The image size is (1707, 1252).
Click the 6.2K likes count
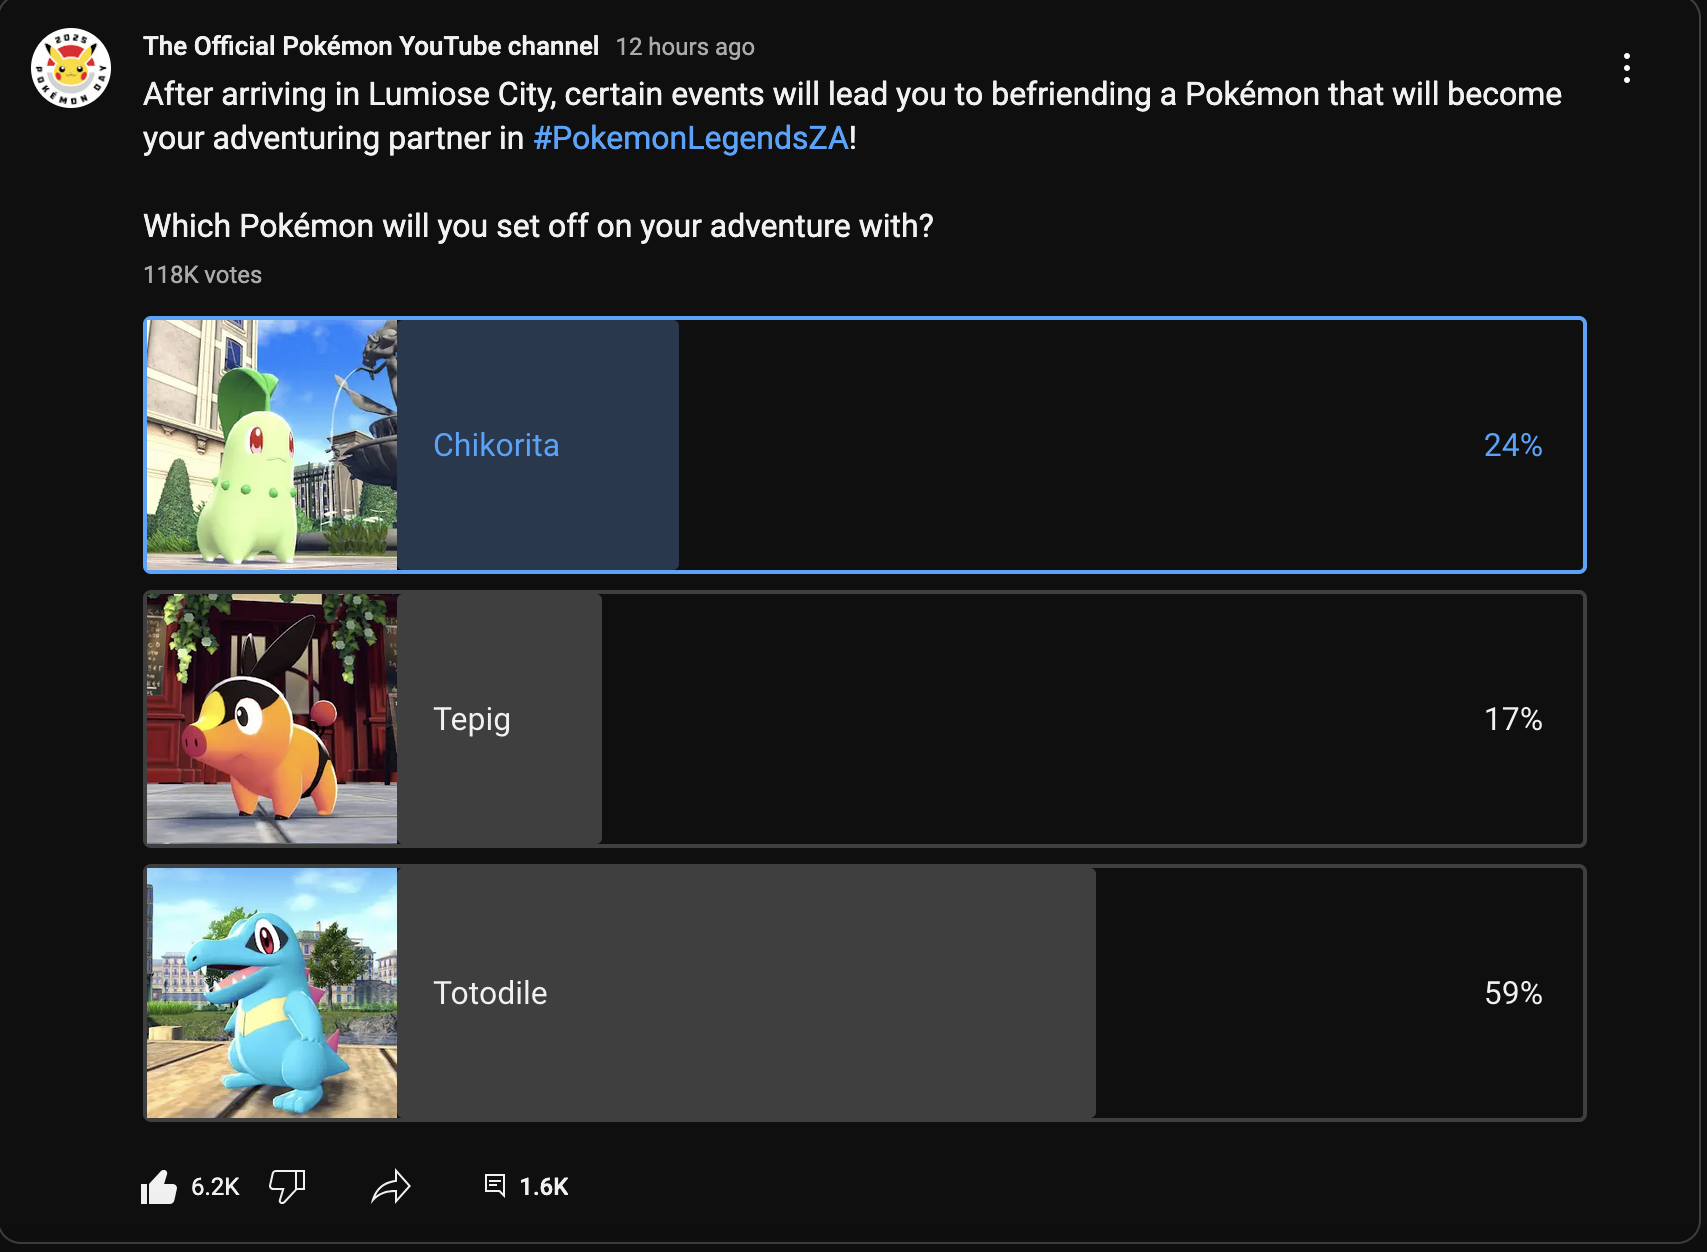(215, 1187)
